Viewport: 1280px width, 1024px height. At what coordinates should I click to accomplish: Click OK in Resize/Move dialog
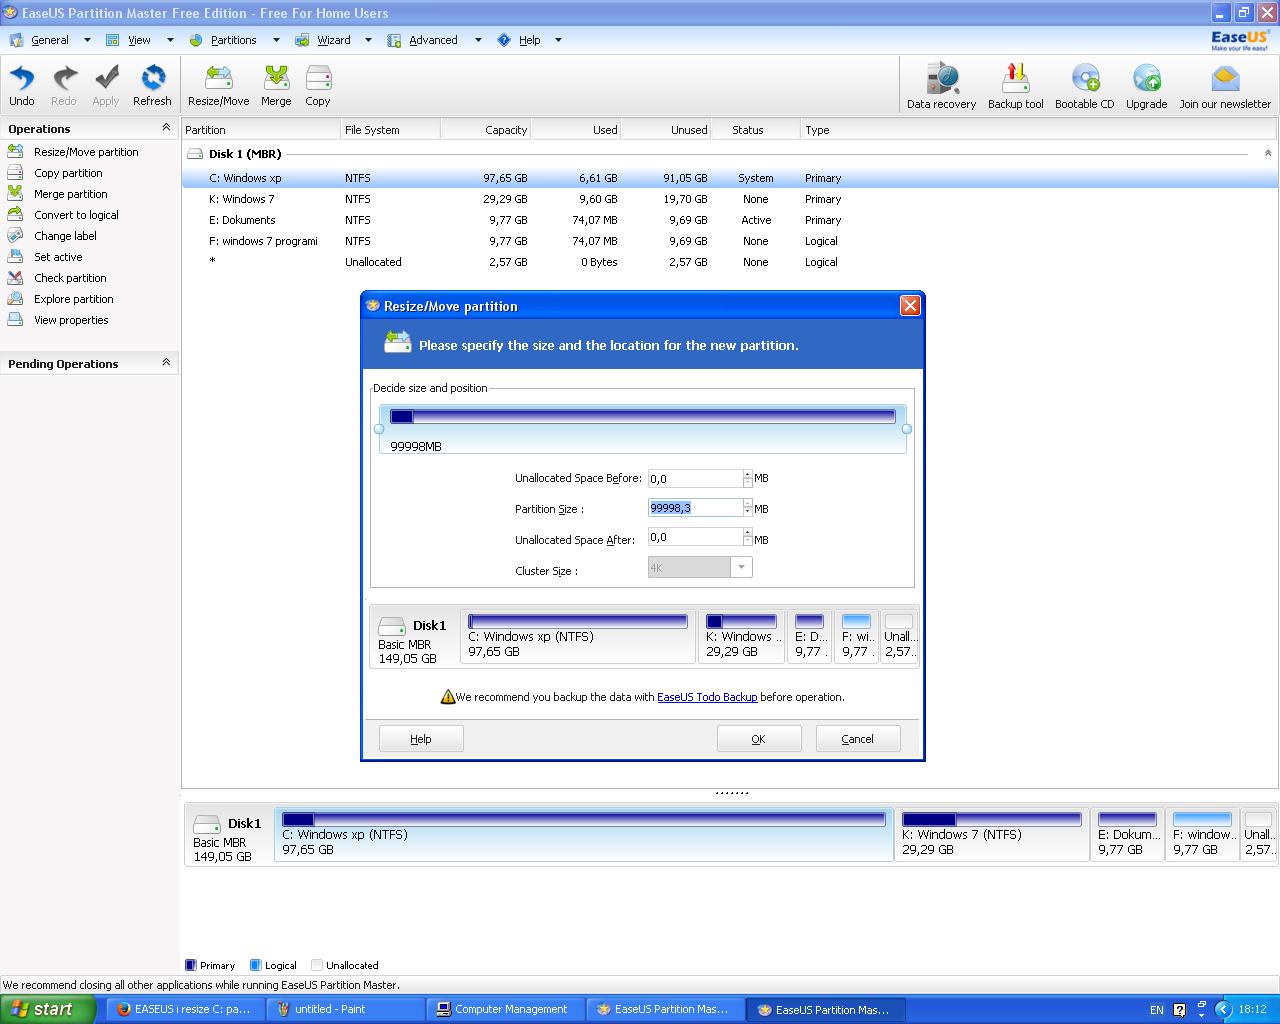coord(758,739)
